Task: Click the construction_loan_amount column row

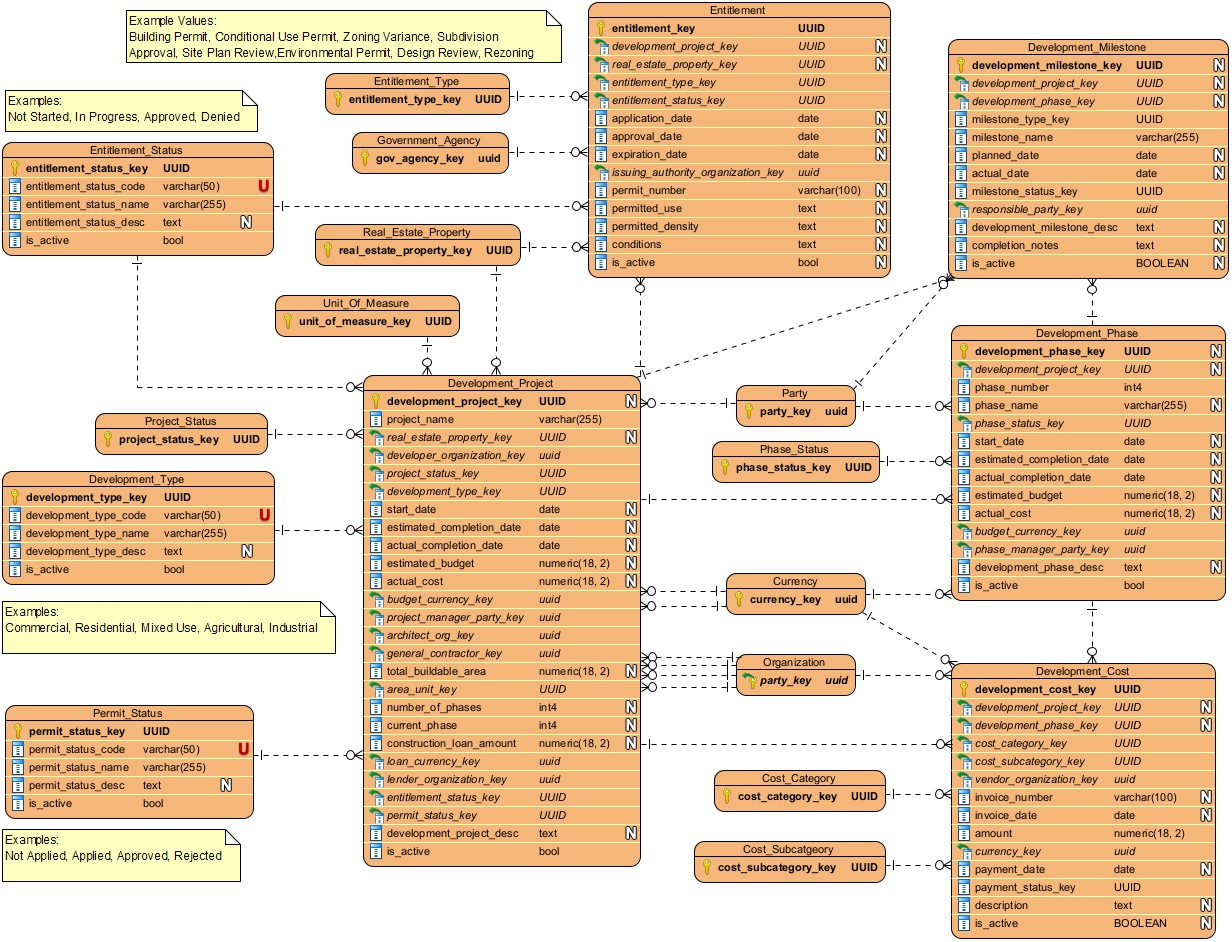Action: point(451,743)
